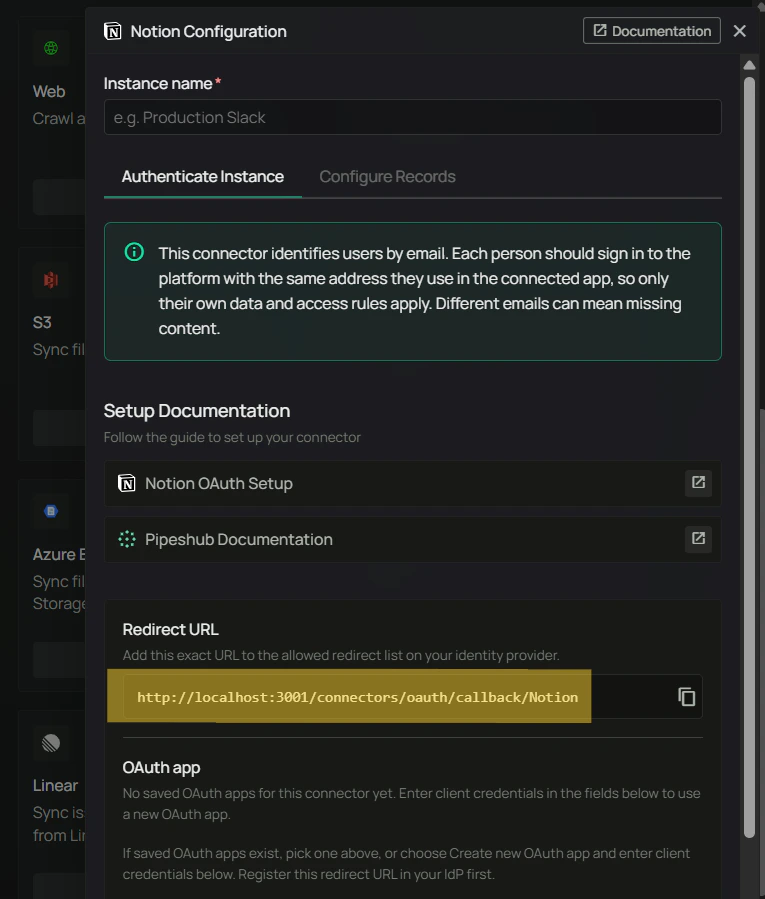Close the Notion Configuration dialog
765x899 pixels.
[x=739, y=31]
